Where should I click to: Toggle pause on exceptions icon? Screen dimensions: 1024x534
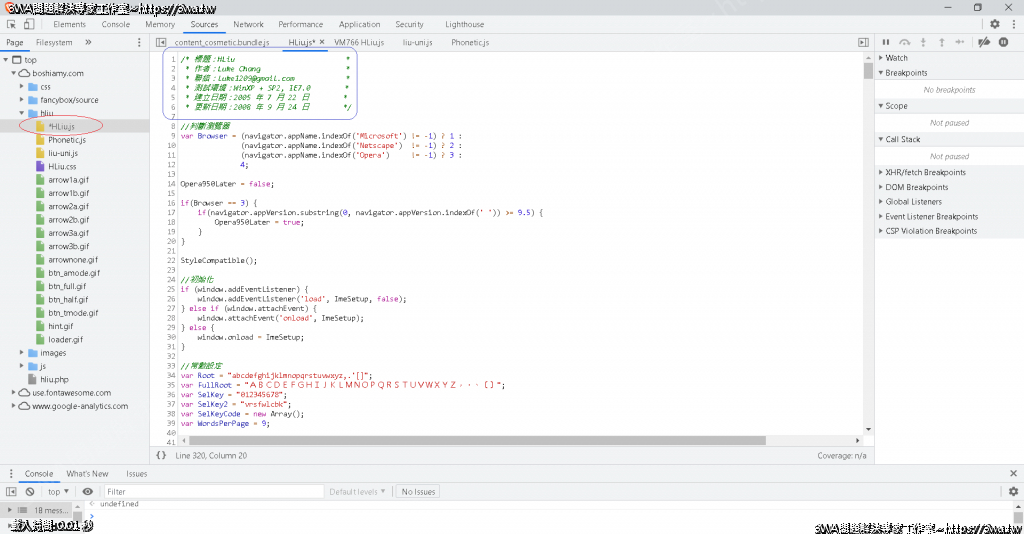1003,42
